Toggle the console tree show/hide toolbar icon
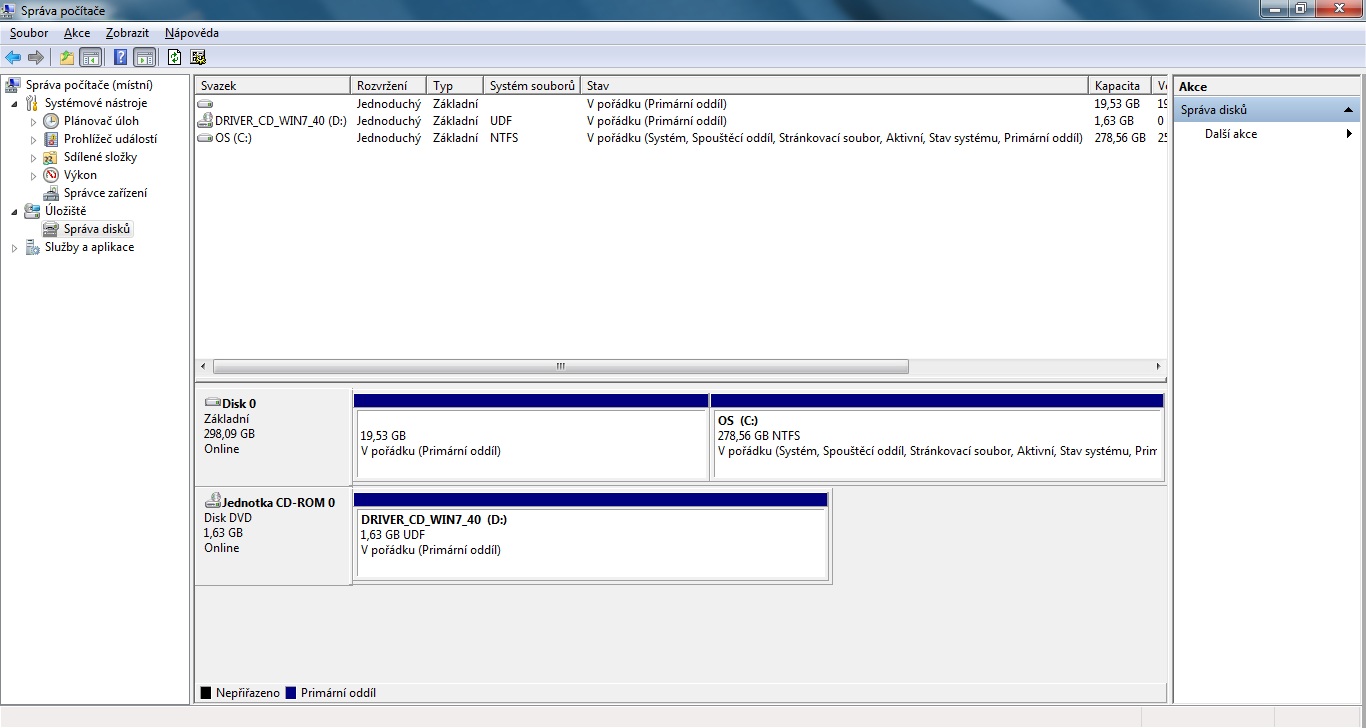The image size is (1366, 728). pos(90,57)
